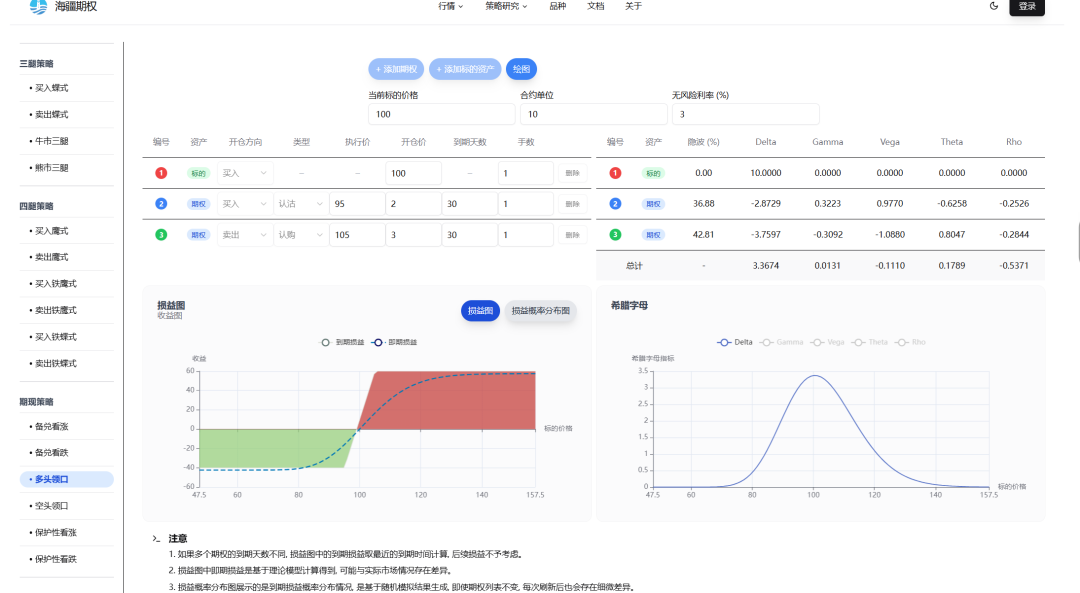Click the red number 1 row badge
The height and width of the screenshot is (593, 1080).
tap(161, 173)
